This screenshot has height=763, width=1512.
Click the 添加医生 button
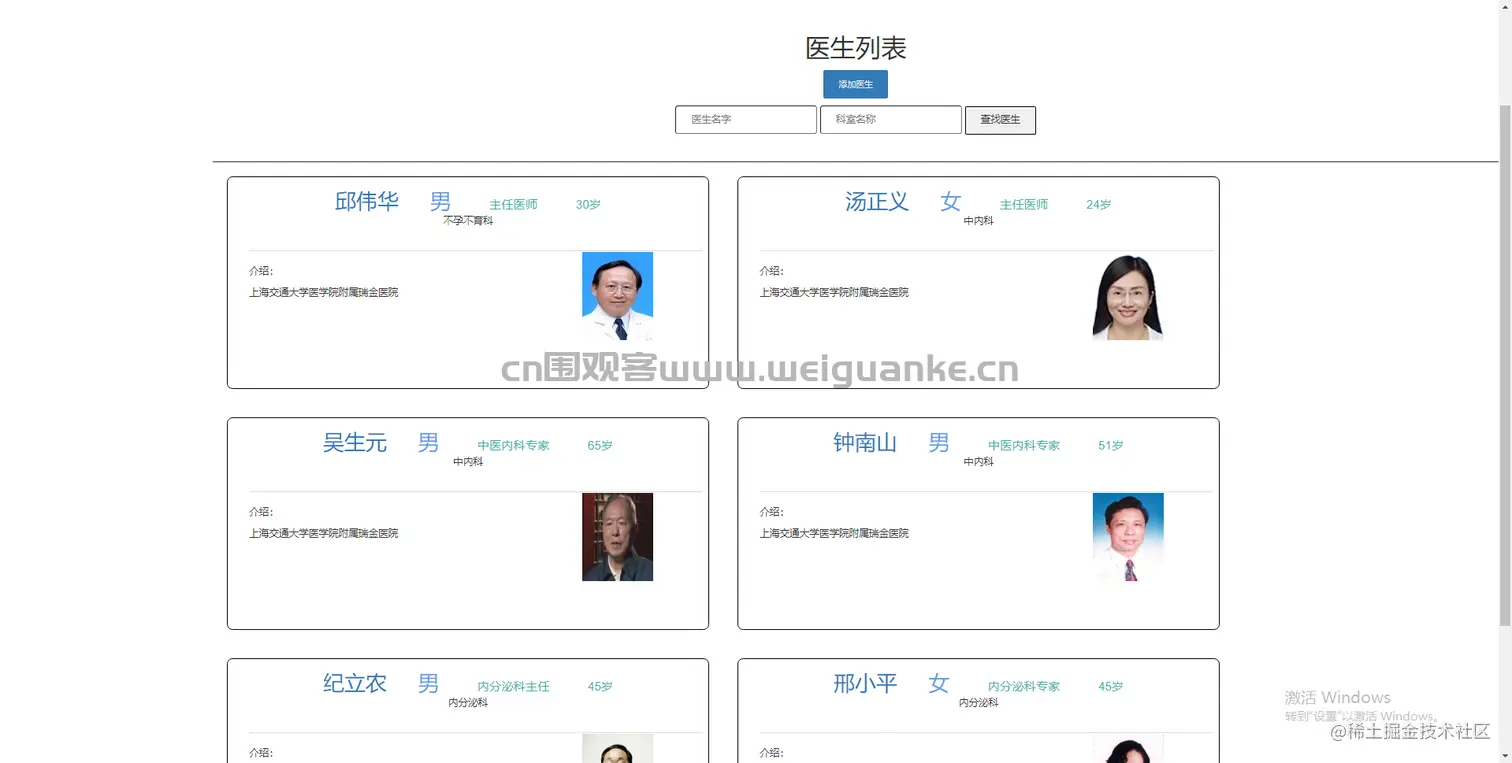tap(855, 85)
